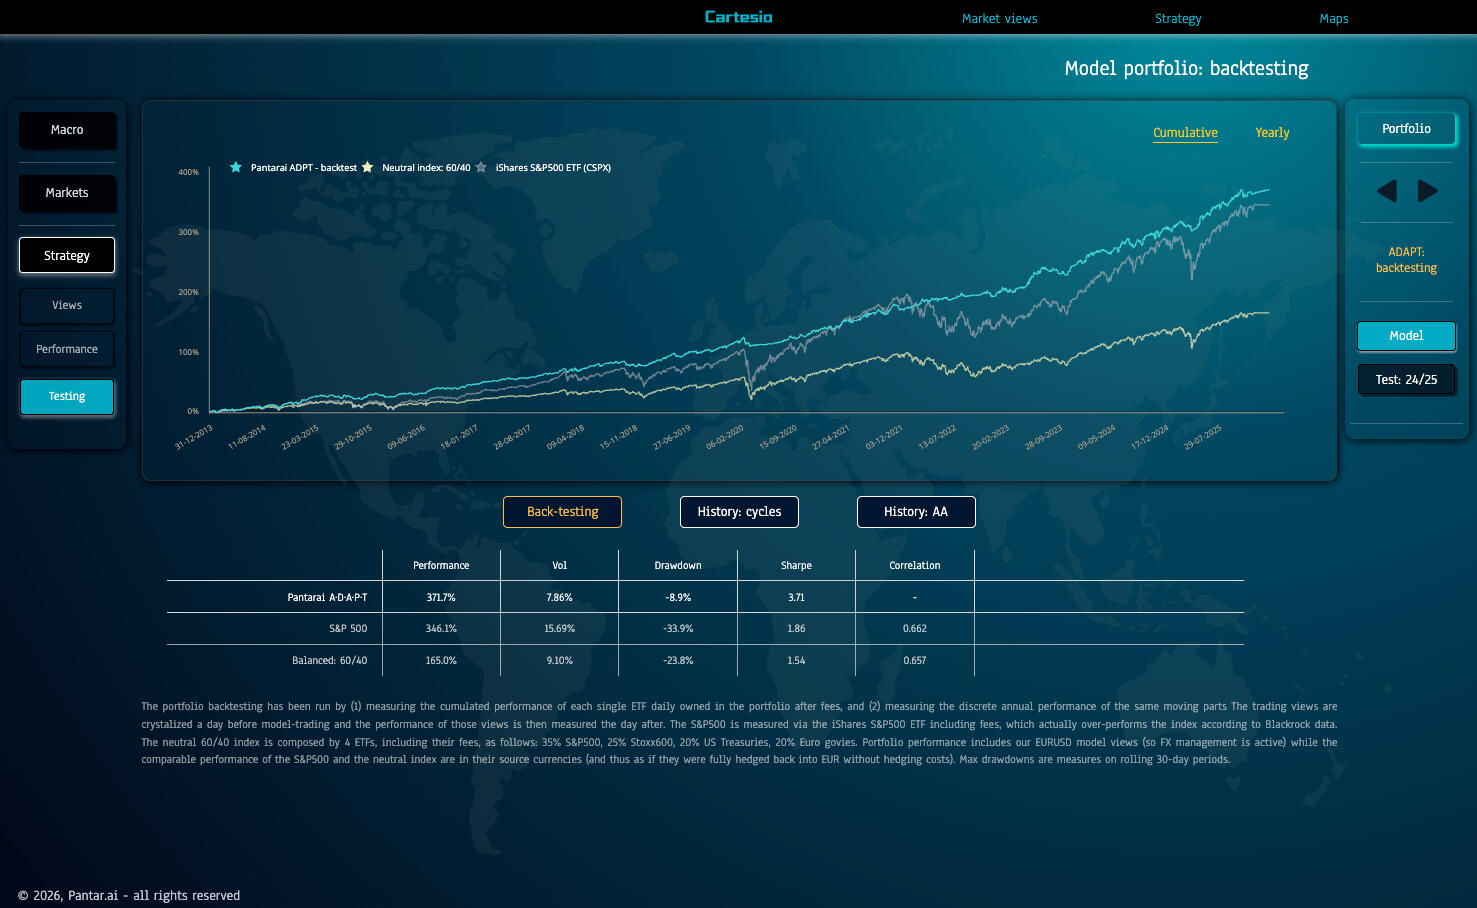The image size is (1477, 908).
Task: Click the Cartesio logo
Action: 738,17
